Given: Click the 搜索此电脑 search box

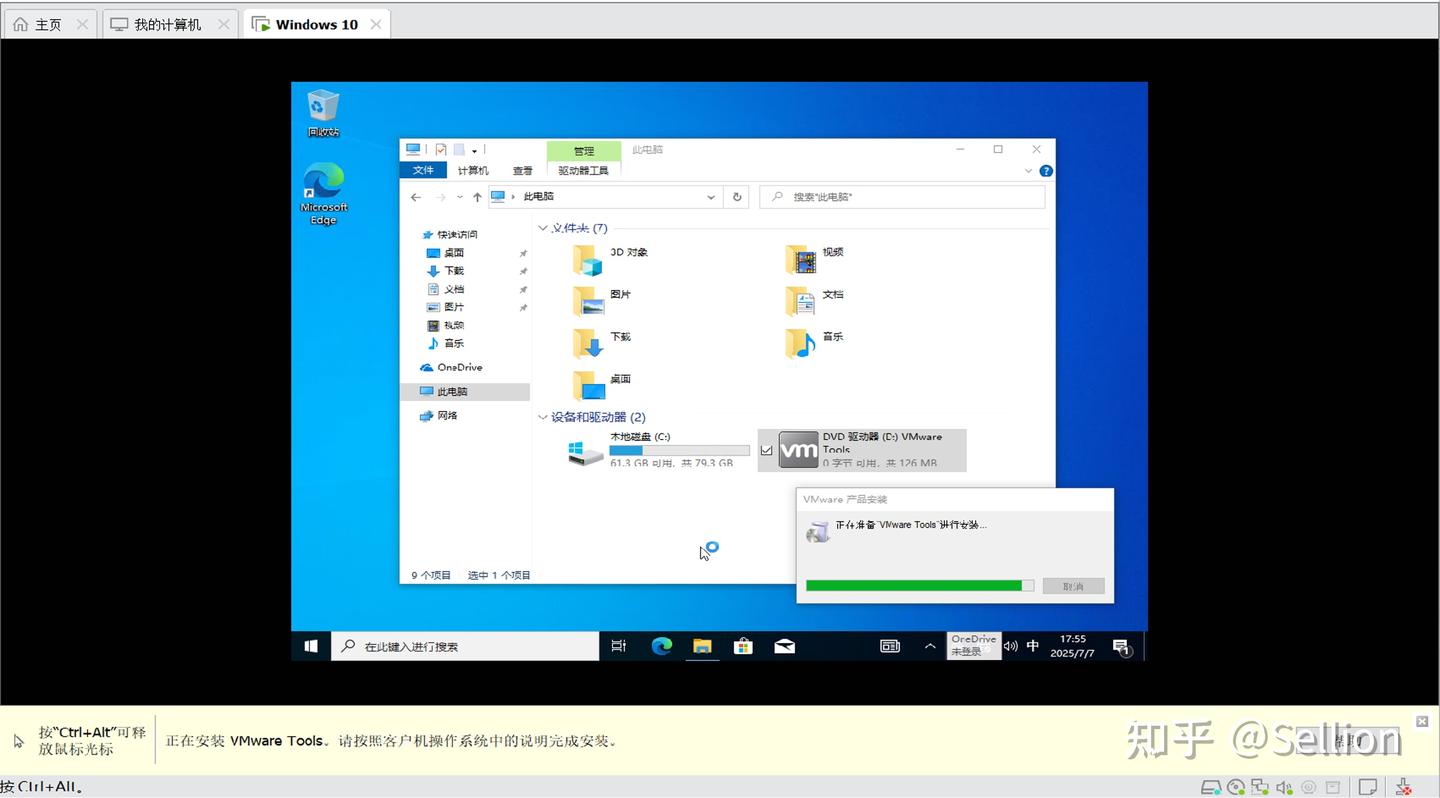Looking at the screenshot, I should 900,196.
